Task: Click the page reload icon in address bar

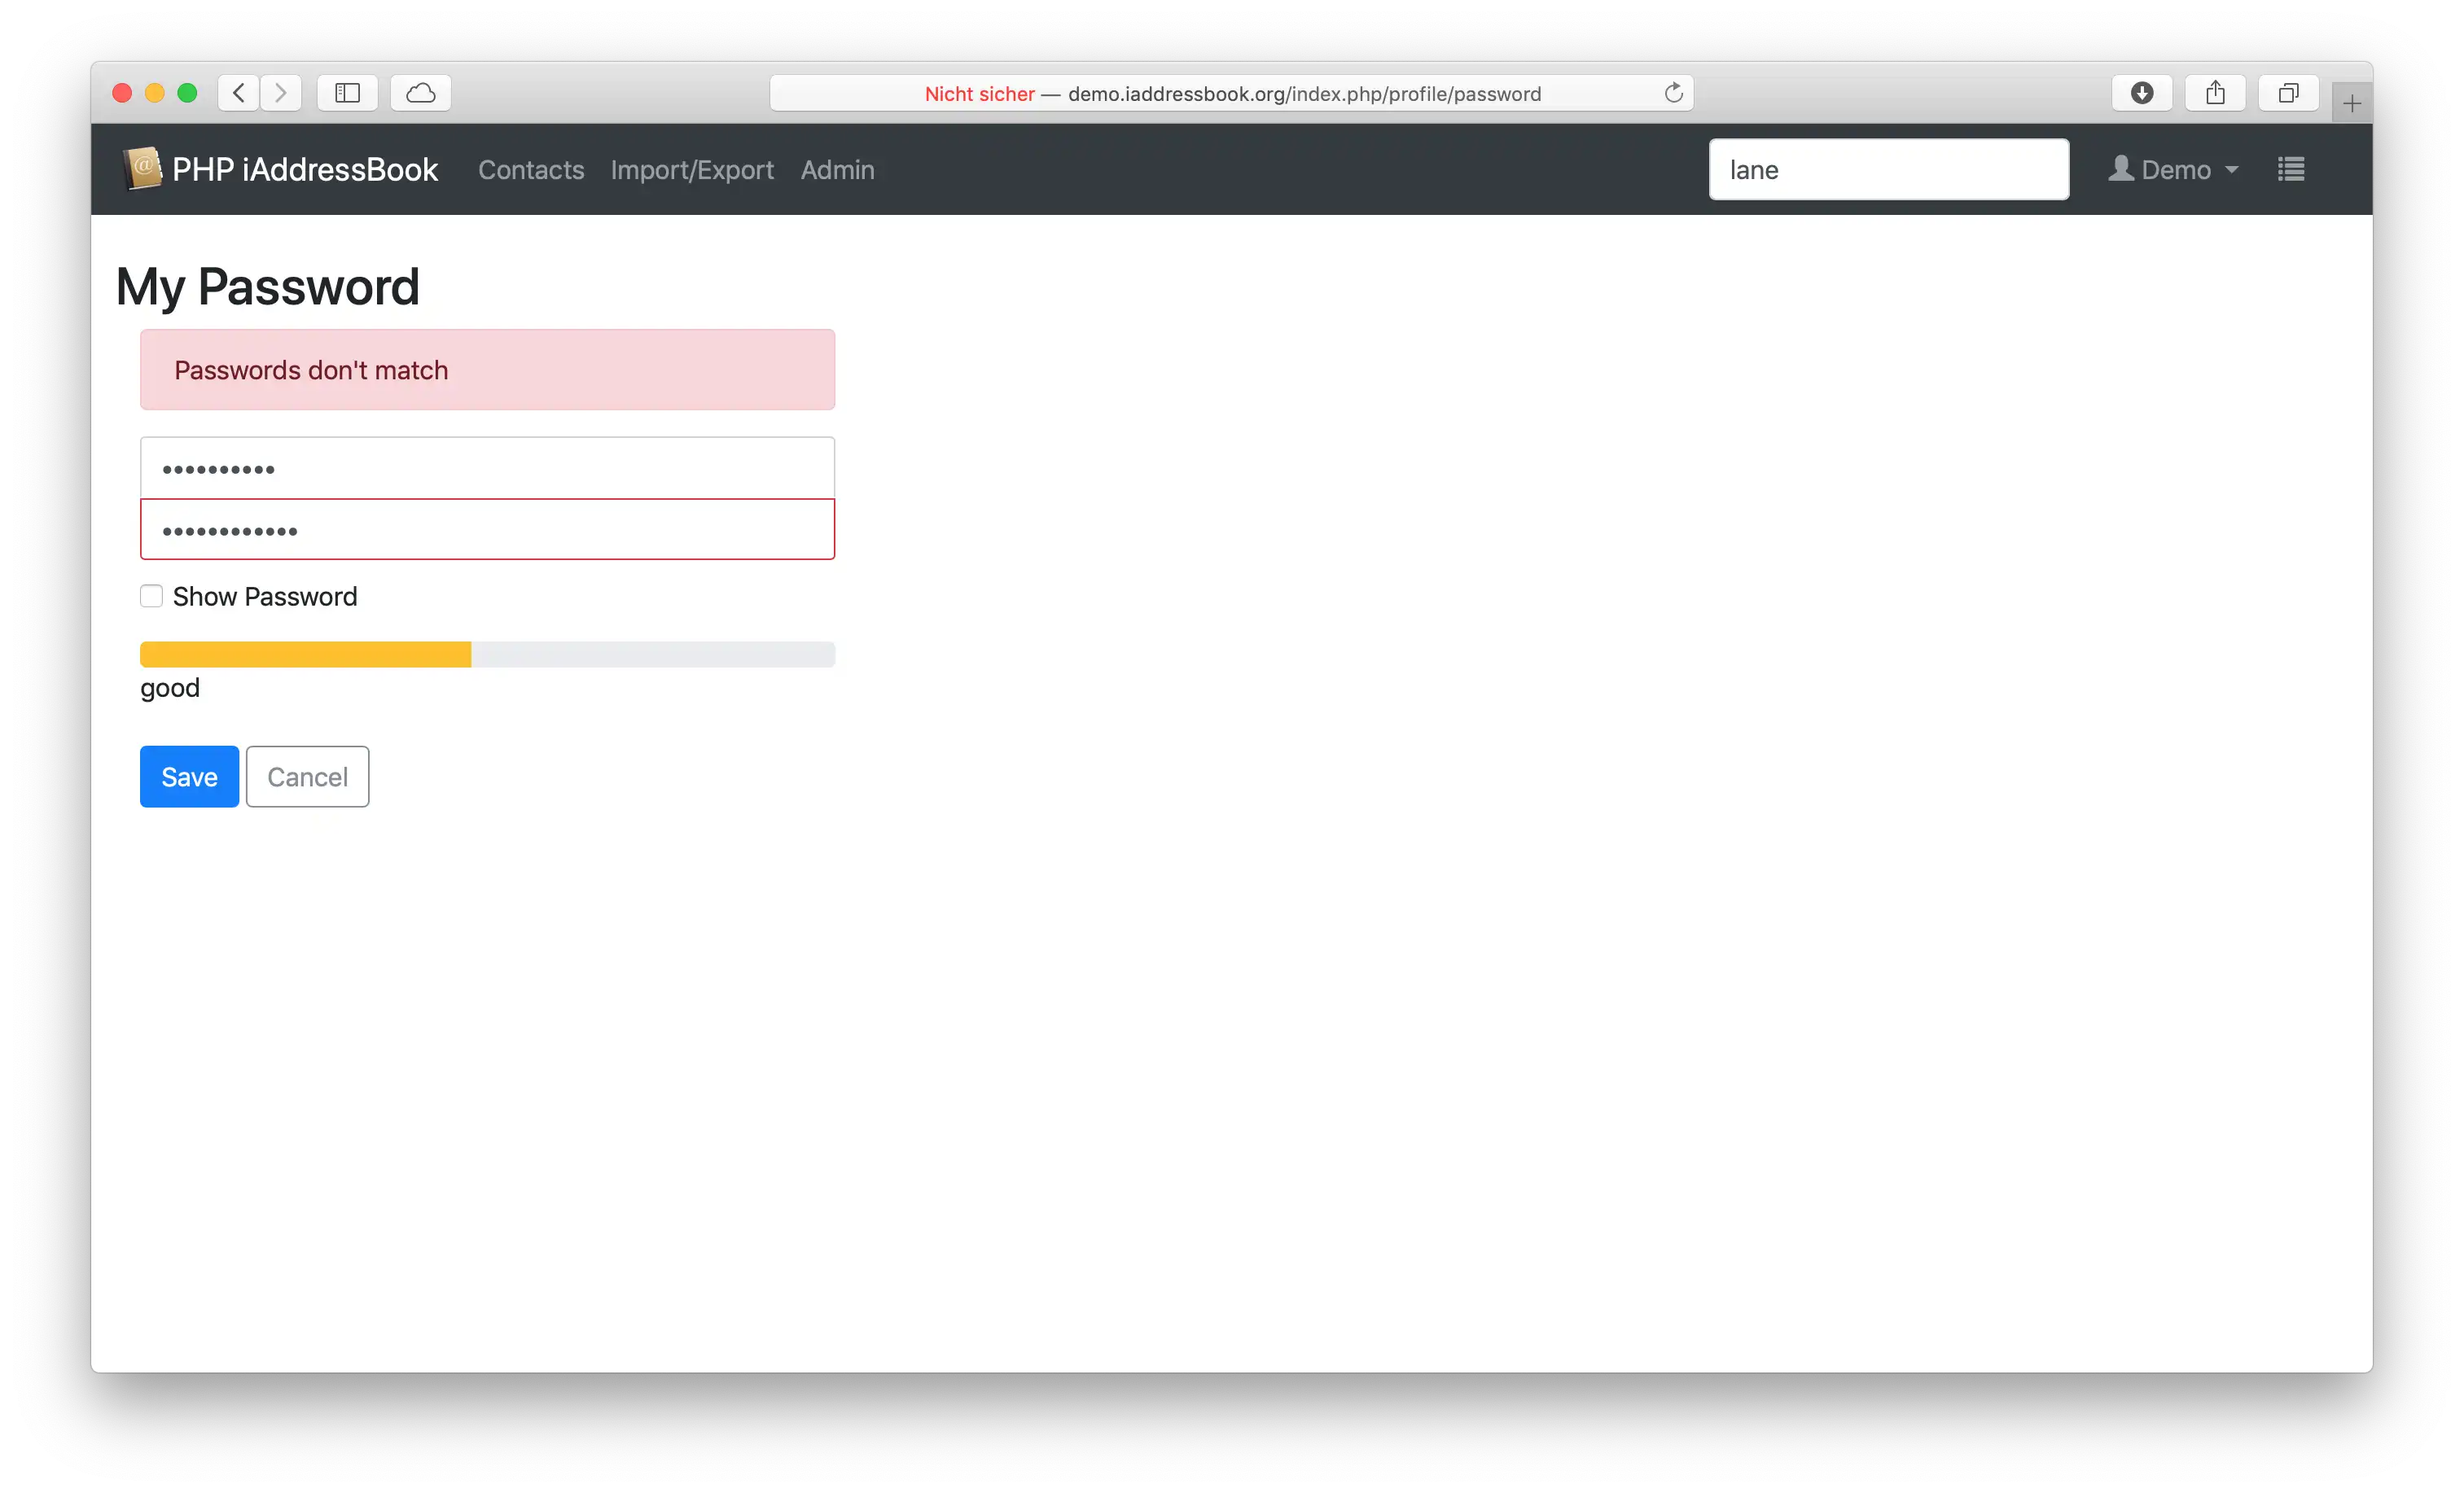Action: pos(1672,93)
